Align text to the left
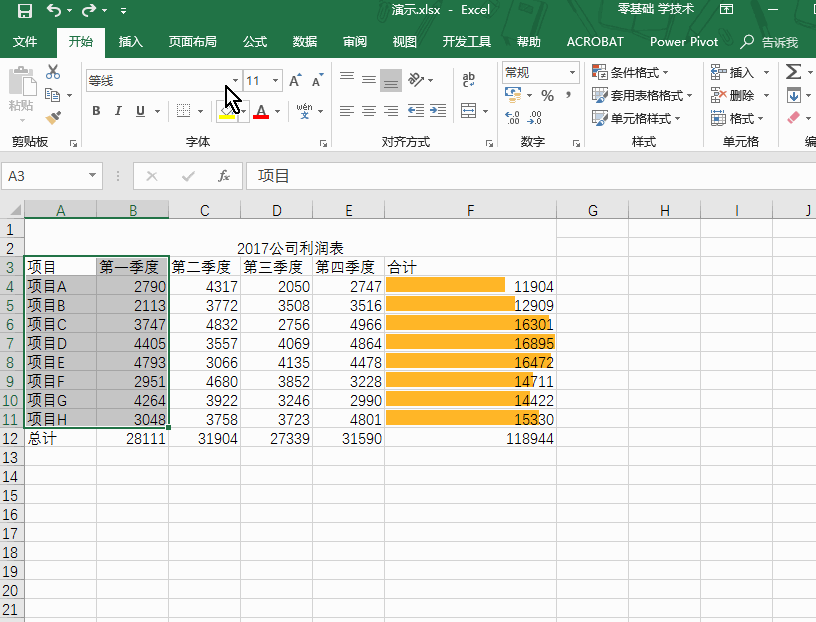 (347, 111)
